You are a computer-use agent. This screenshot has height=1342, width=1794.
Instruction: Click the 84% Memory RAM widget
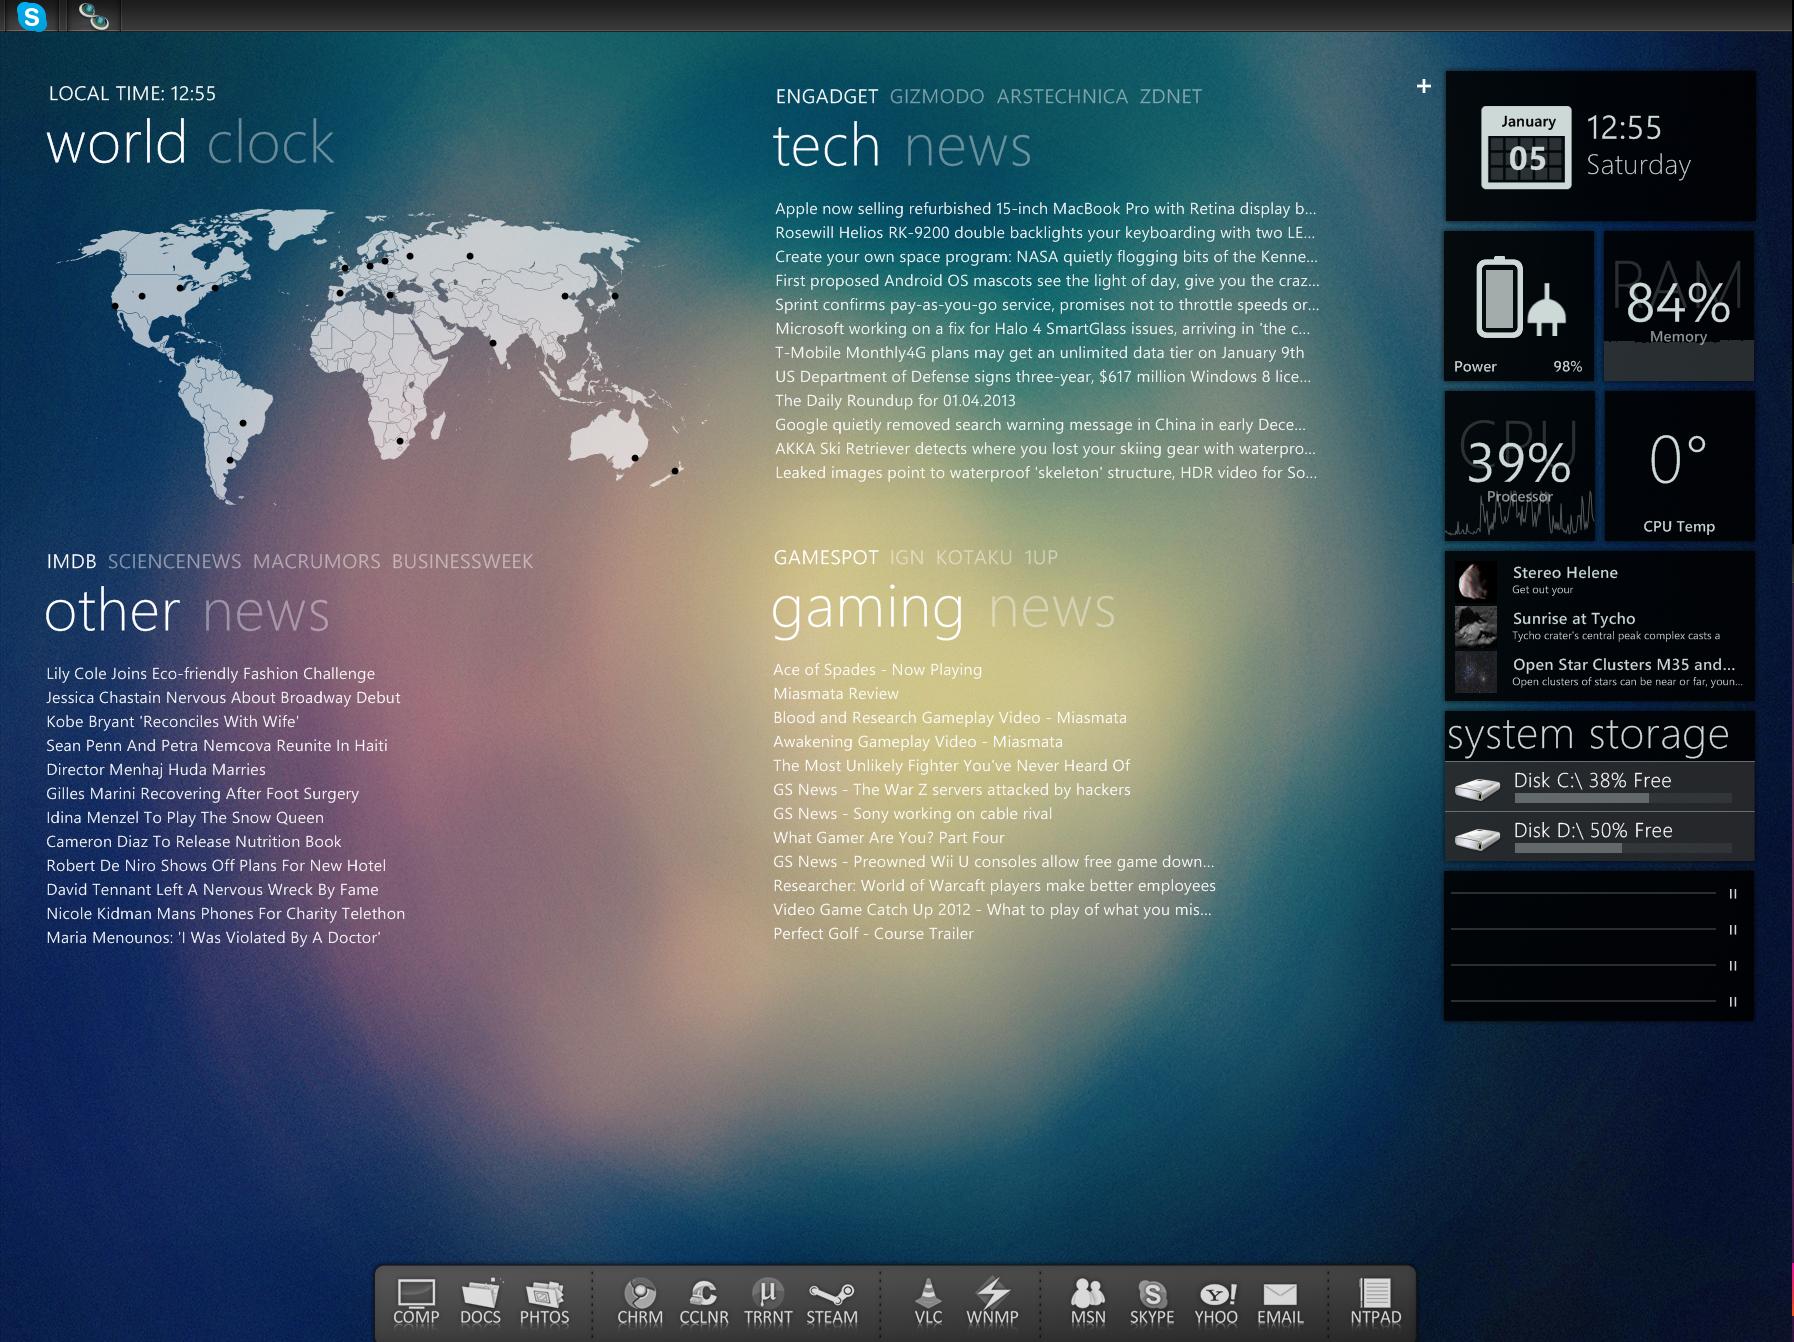1679,305
